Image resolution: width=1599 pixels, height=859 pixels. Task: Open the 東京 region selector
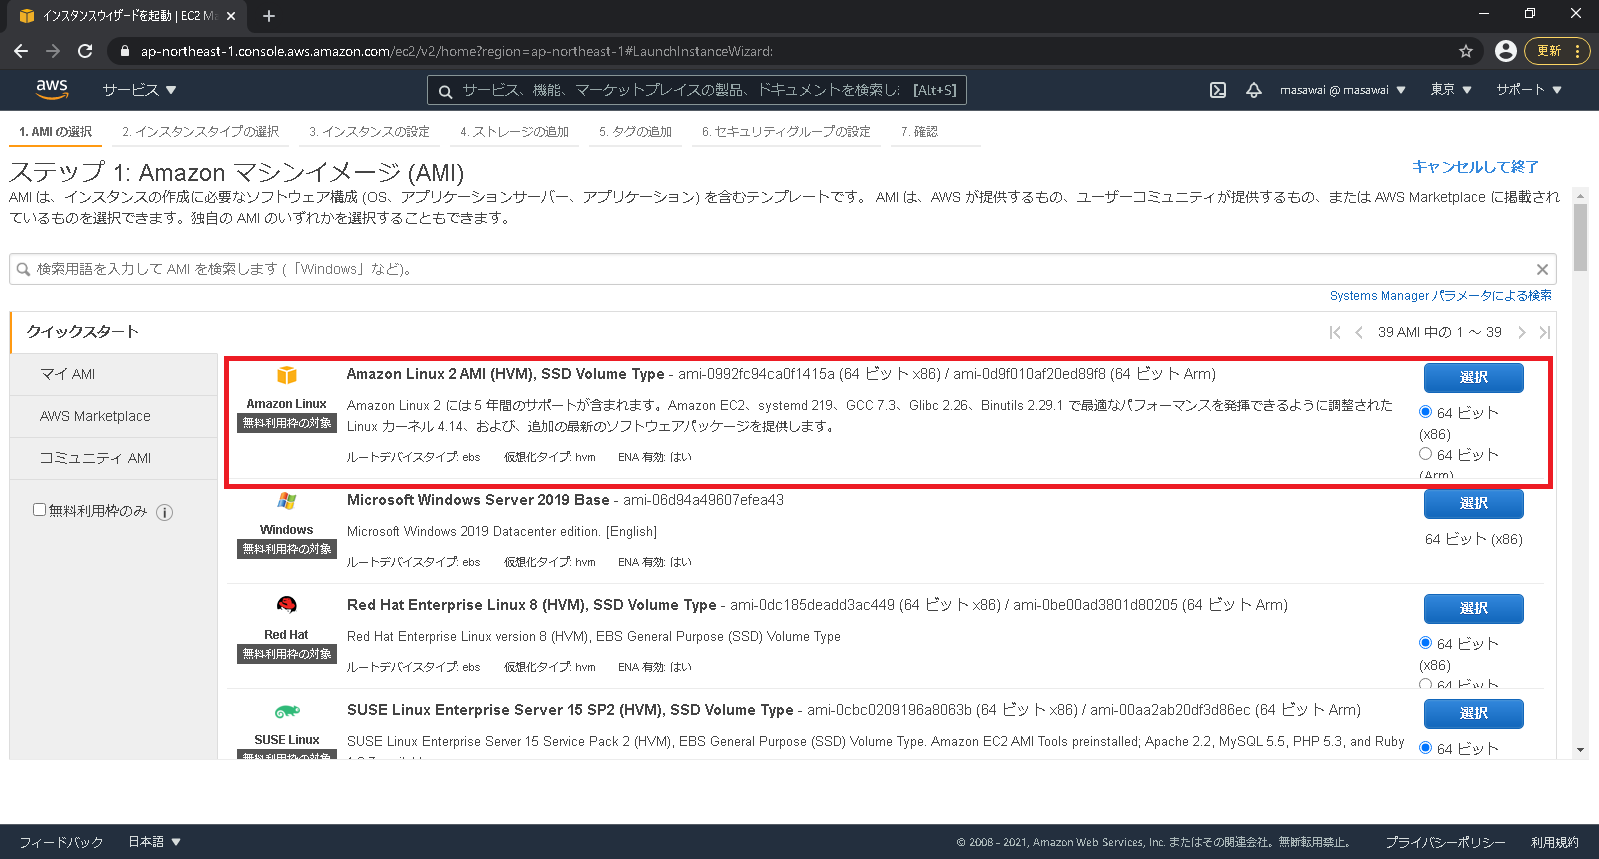tap(1451, 90)
